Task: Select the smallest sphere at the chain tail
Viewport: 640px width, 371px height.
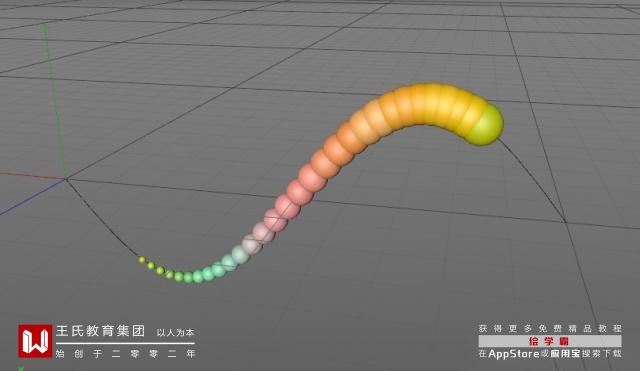Action: pos(142,260)
